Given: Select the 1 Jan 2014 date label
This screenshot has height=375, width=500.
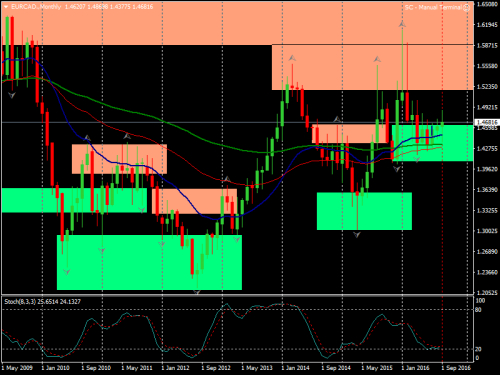Looking at the screenshot, I should tap(295, 368).
